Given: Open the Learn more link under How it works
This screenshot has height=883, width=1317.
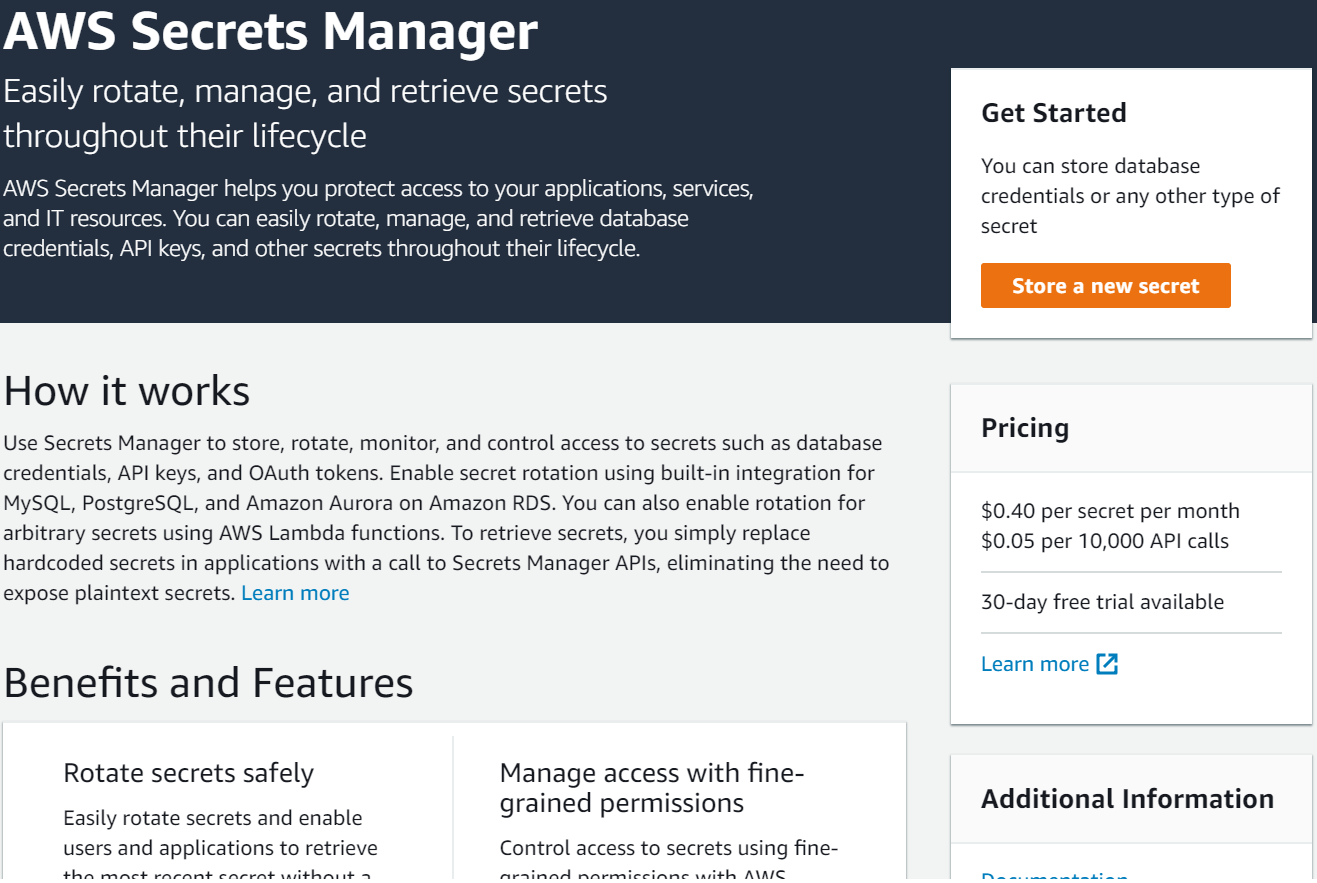Looking at the screenshot, I should click(295, 593).
